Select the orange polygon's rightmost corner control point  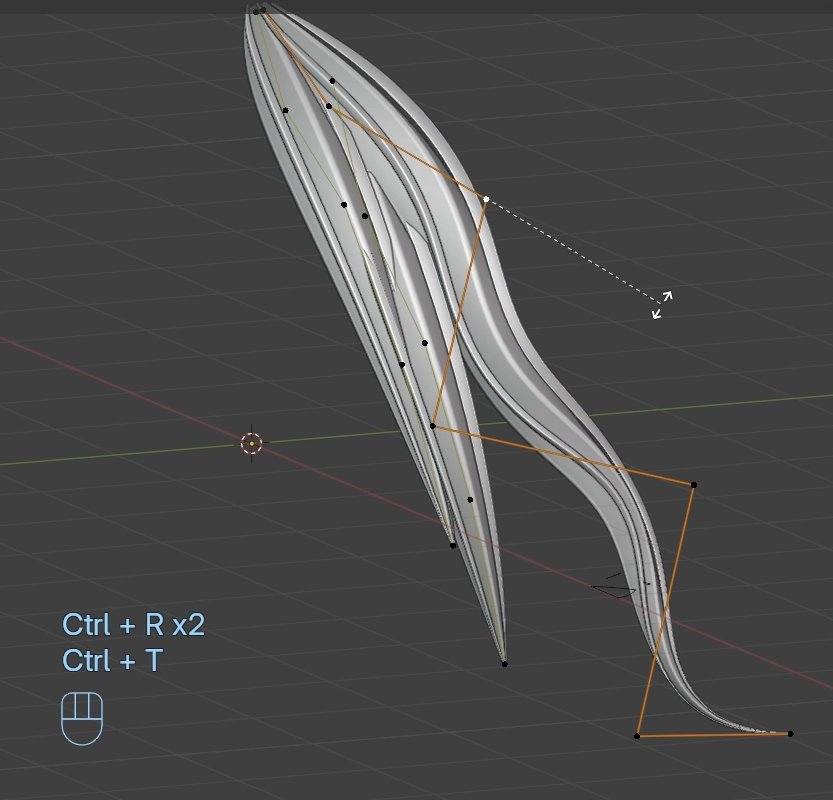[x=694, y=484]
